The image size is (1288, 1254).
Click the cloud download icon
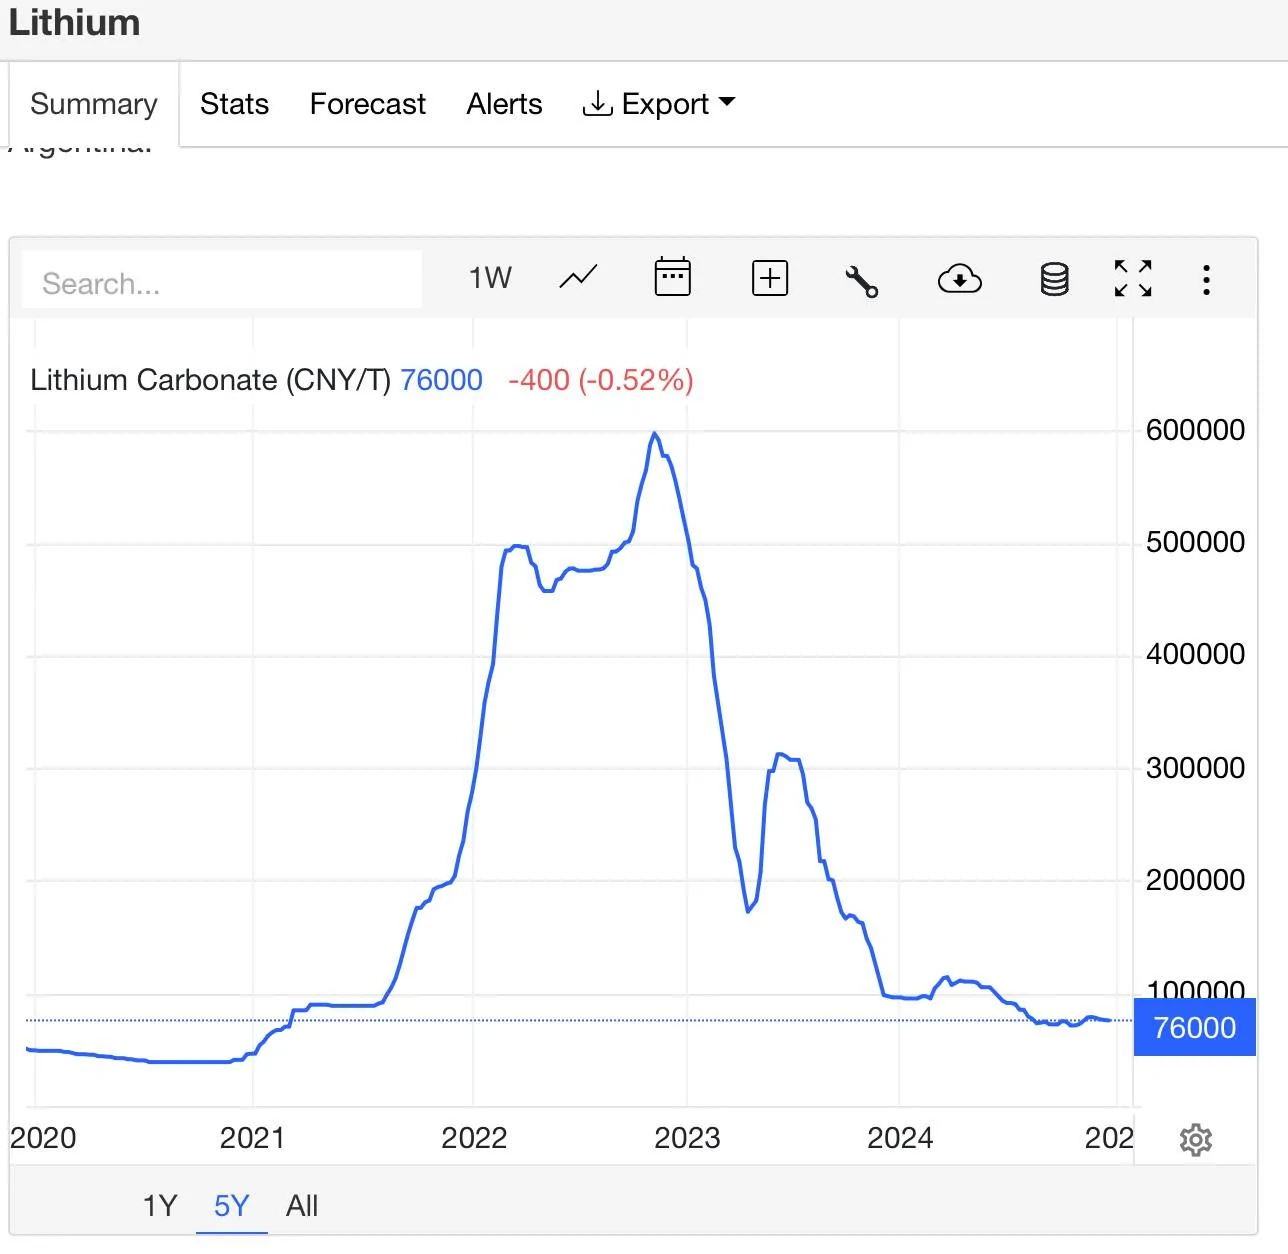[959, 279]
